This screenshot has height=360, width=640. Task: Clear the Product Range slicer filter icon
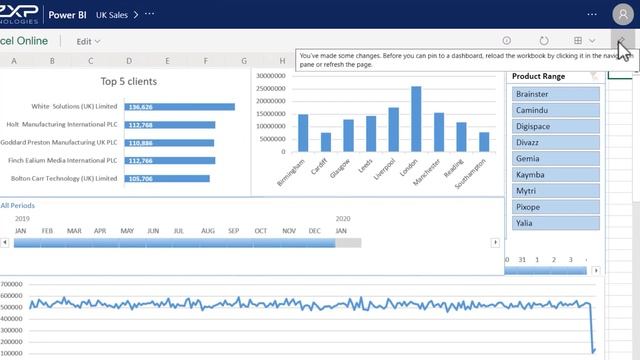(594, 76)
